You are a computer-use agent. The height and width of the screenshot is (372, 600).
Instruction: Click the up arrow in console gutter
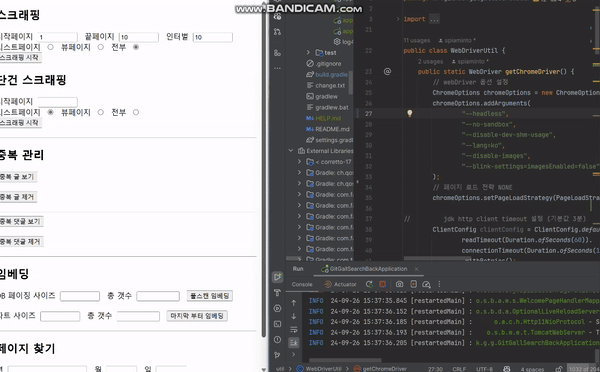click(x=293, y=303)
